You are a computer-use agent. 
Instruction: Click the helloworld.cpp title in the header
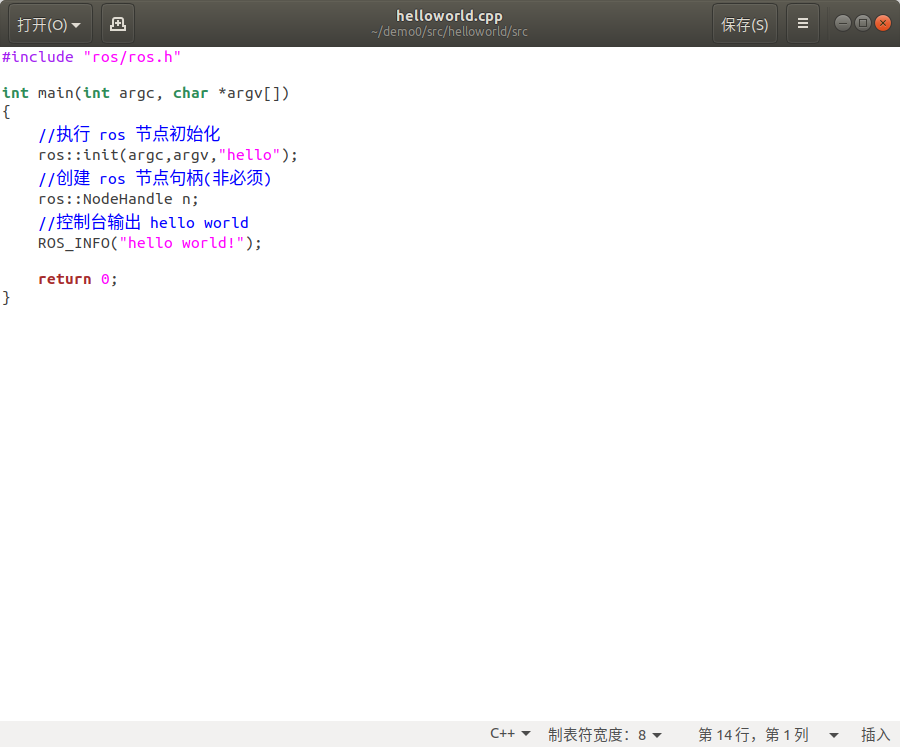click(x=450, y=15)
